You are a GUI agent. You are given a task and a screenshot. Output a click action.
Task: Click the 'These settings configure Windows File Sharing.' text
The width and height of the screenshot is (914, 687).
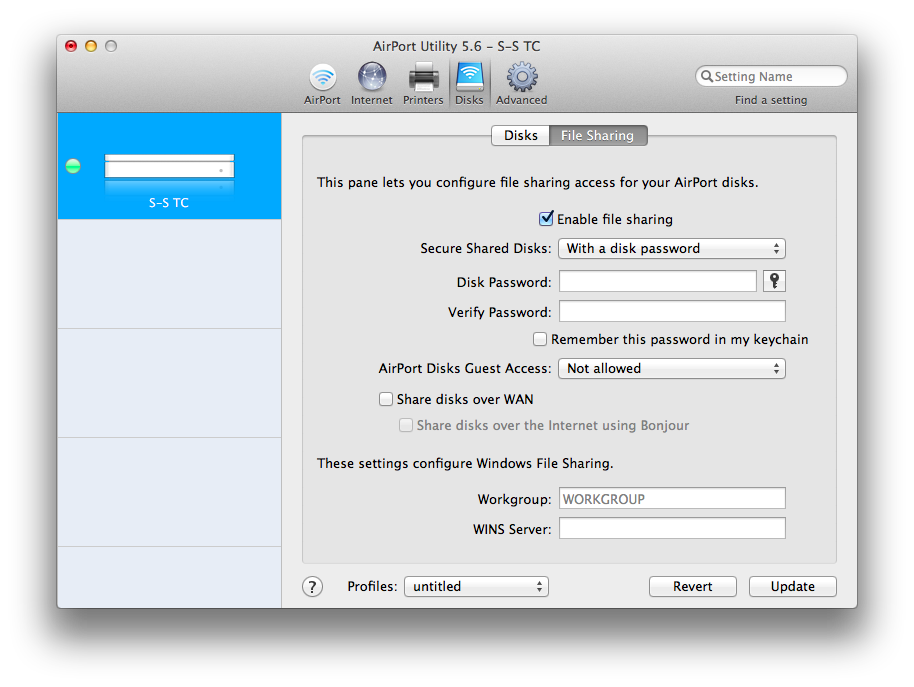465,463
